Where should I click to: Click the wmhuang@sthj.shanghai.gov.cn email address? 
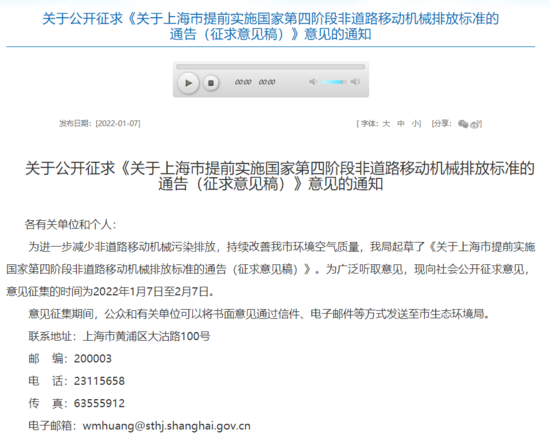167,426
